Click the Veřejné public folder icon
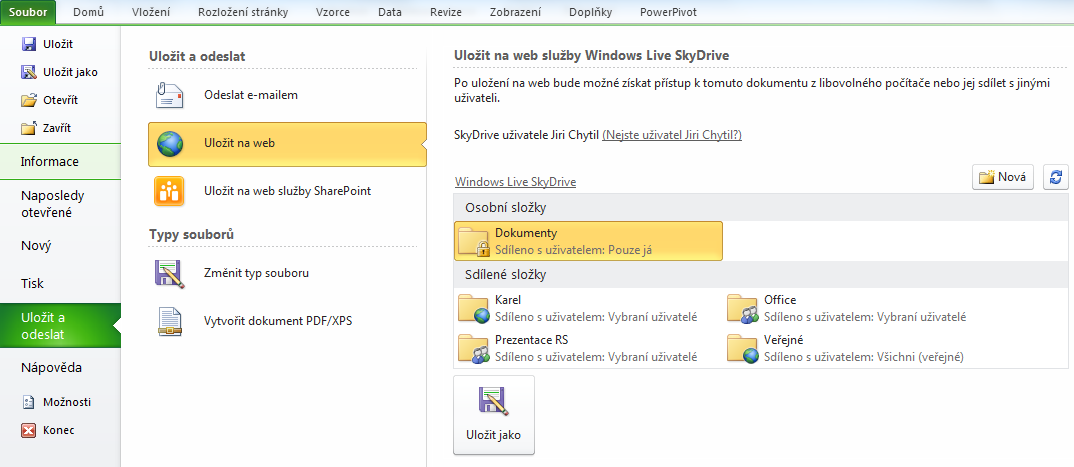Screen dimensions: 1074x467 click(743, 348)
